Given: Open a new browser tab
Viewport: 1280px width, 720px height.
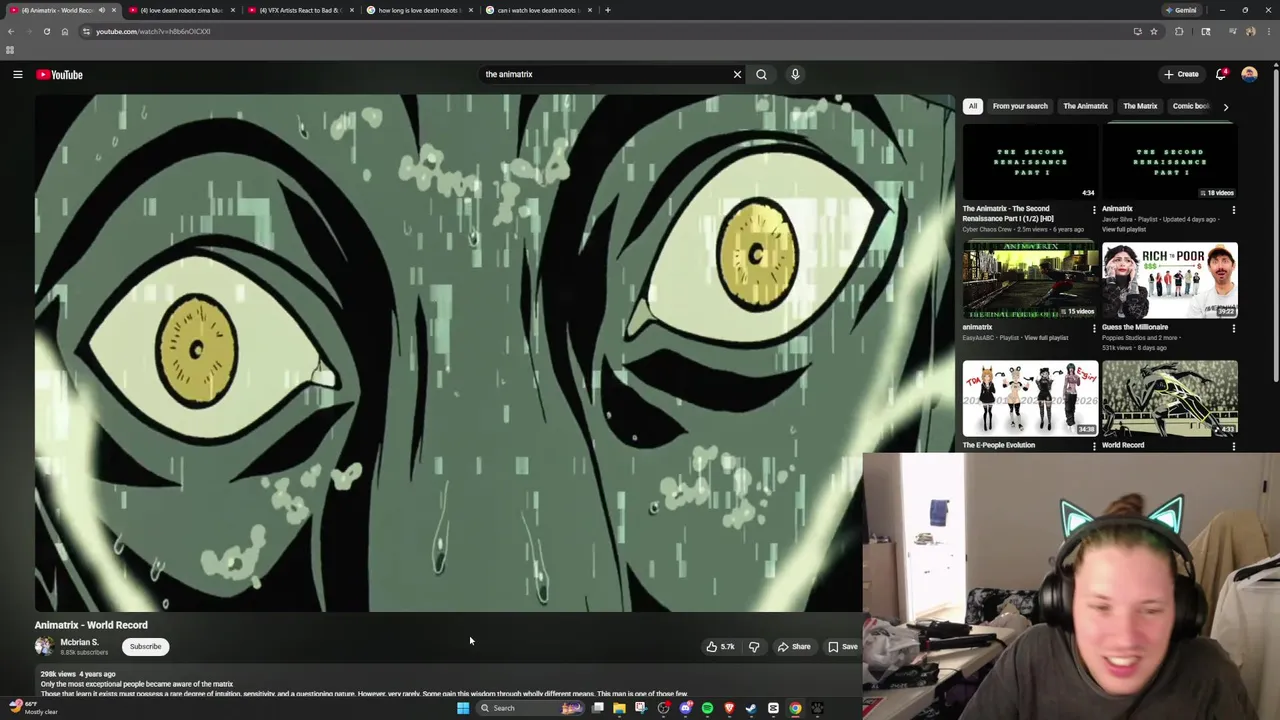Looking at the screenshot, I should click(607, 10).
